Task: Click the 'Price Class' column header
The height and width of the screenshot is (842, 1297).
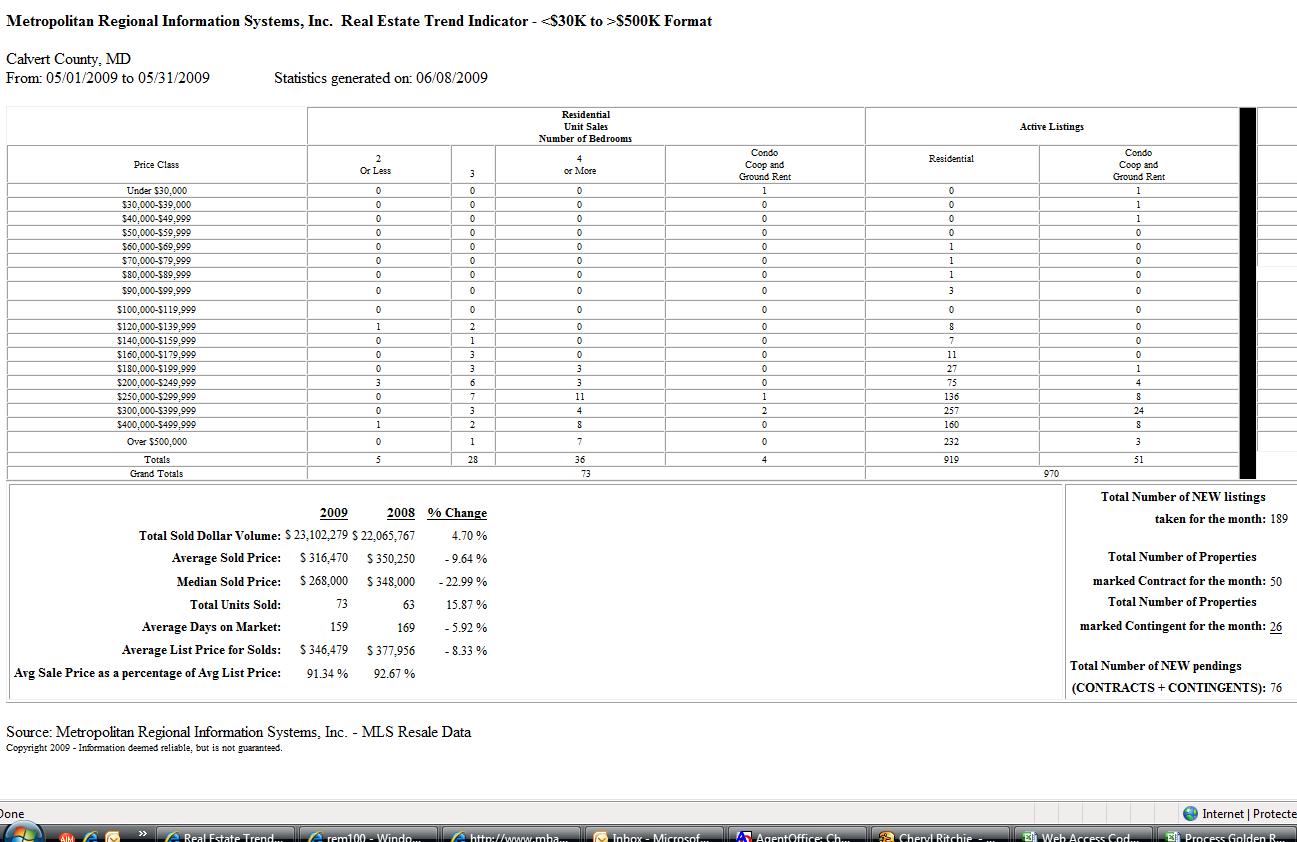Action: pos(156,165)
